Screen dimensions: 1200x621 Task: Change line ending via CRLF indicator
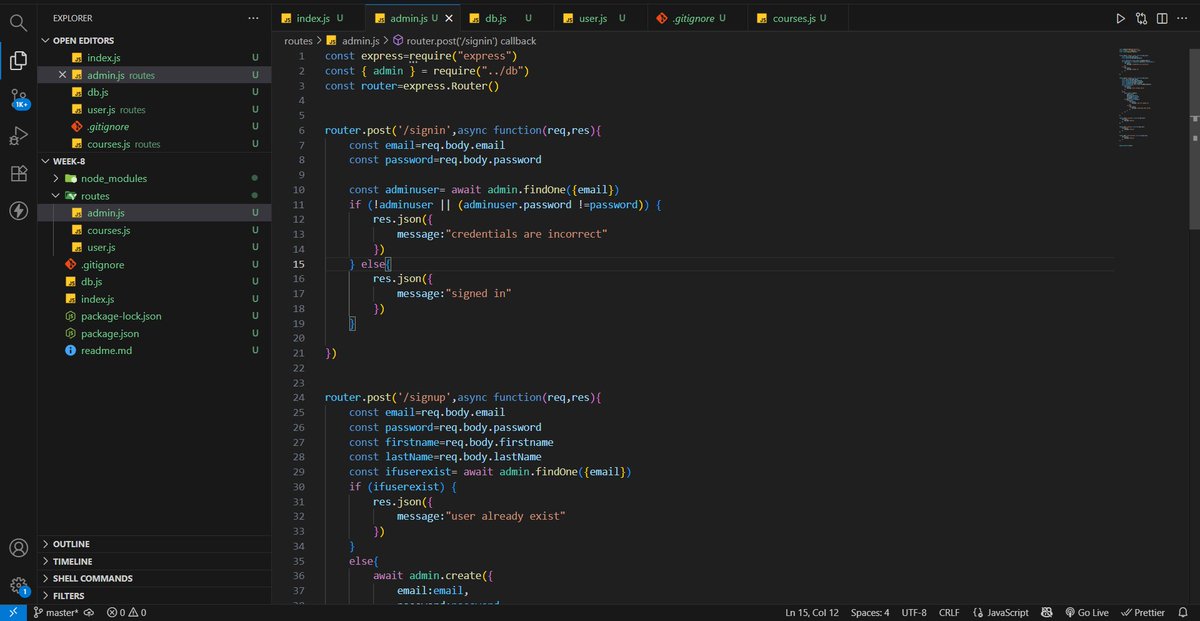coord(949,612)
